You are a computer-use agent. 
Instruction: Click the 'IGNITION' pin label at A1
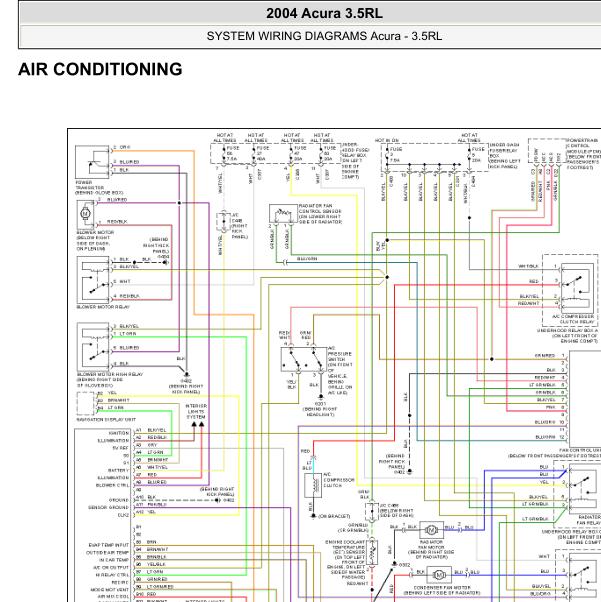tap(119, 433)
